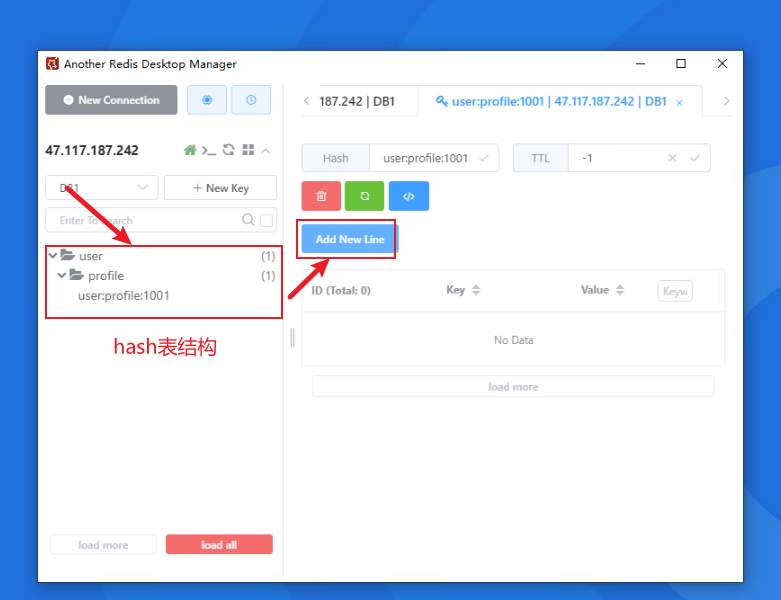Viewport: 781px width, 600px height.
Task: Click the red load all button
Action: (x=219, y=545)
